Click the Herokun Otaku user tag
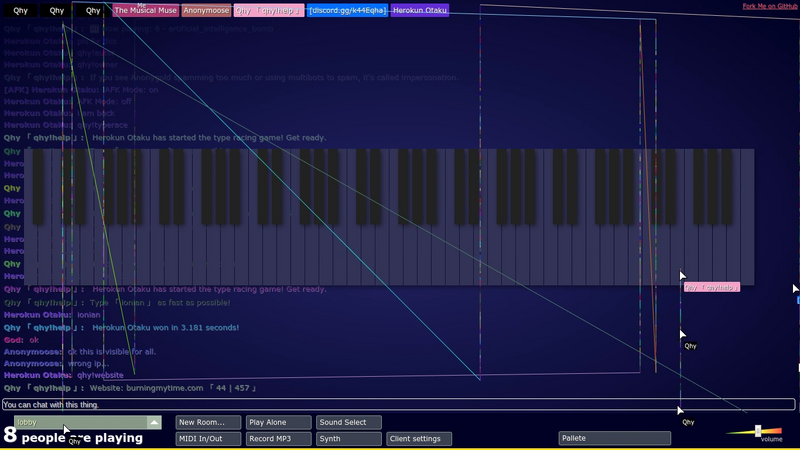The height and width of the screenshot is (450, 800). [420, 10]
